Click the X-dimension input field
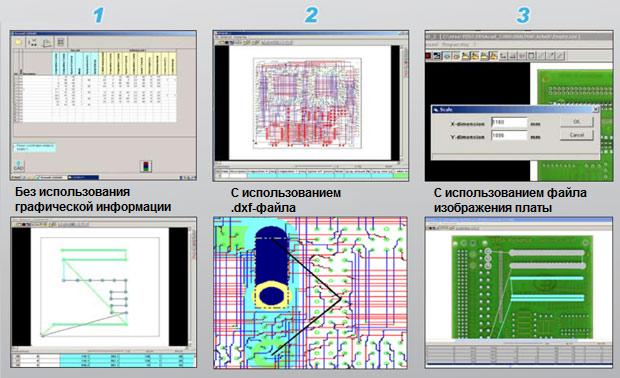This screenshot has height=378, width=620. (509, 122)
